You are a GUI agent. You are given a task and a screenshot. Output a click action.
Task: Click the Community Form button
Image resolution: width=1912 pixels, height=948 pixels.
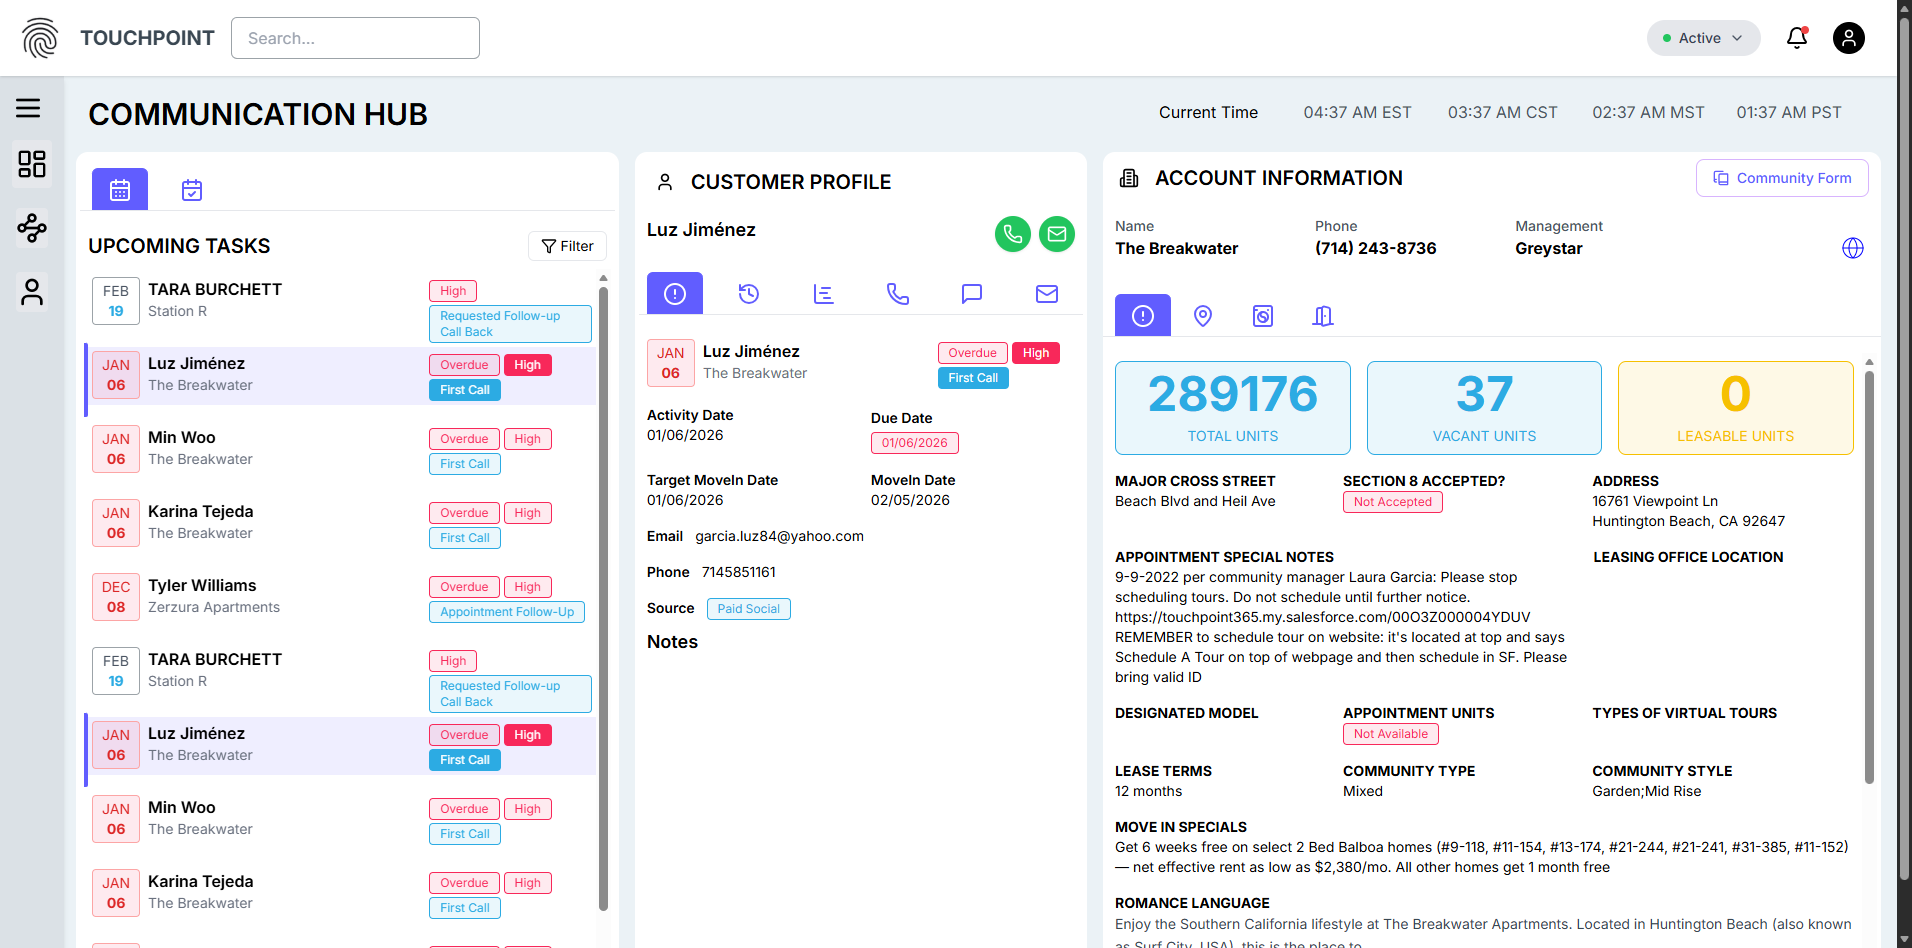[x=1781, y=177]
